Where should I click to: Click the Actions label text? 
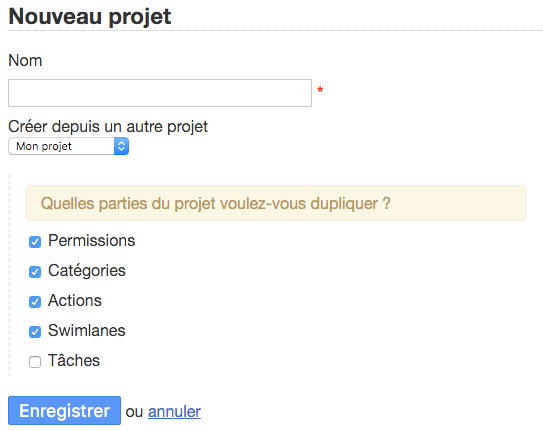[x=75, y=300]
